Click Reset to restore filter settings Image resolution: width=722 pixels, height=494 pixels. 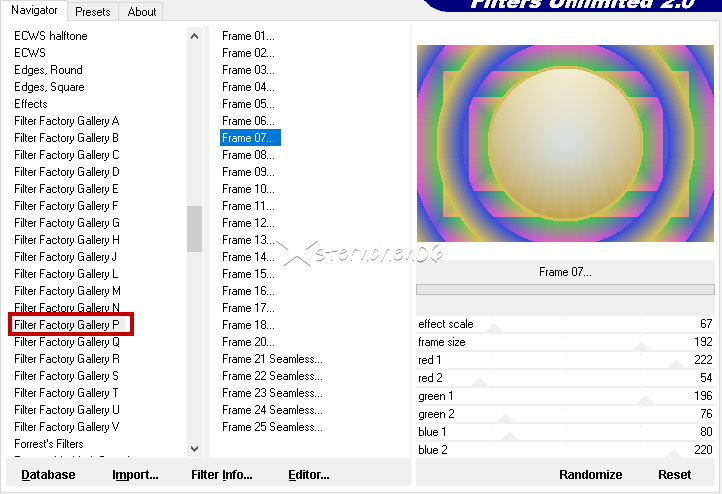pos(674,475)
